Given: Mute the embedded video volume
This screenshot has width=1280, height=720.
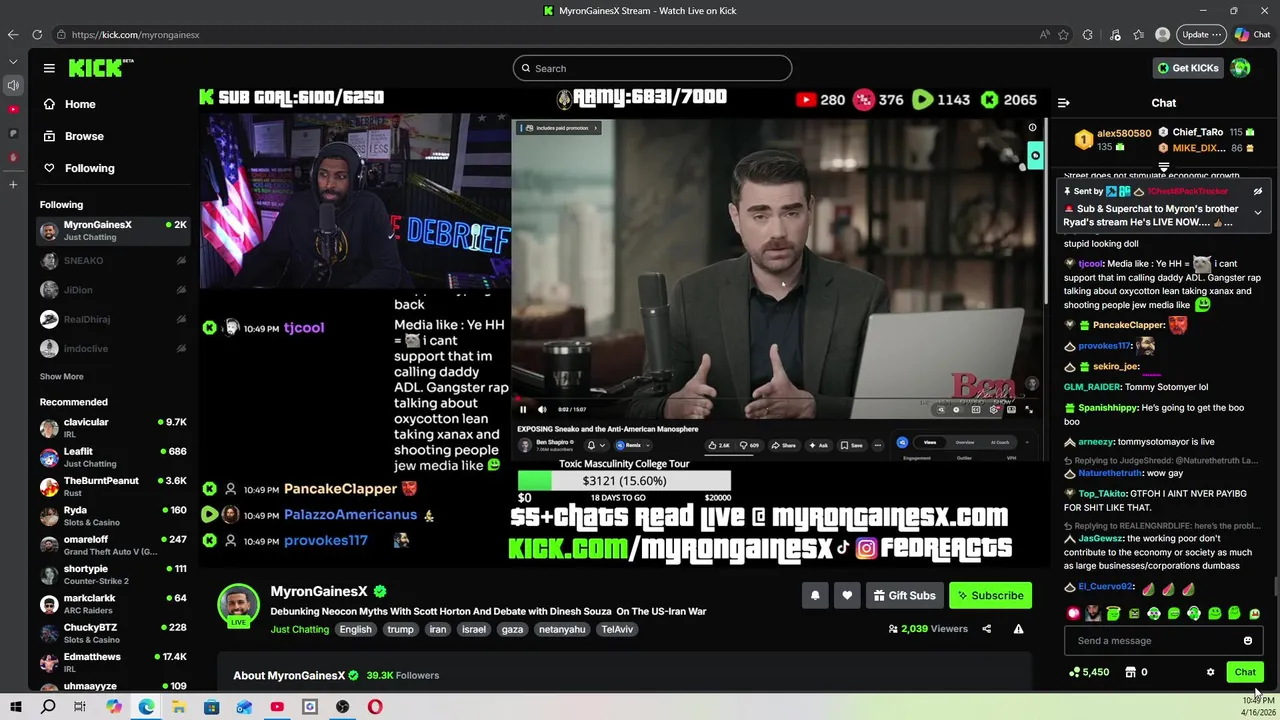Looking at the screenshot, I should point(542,409).
